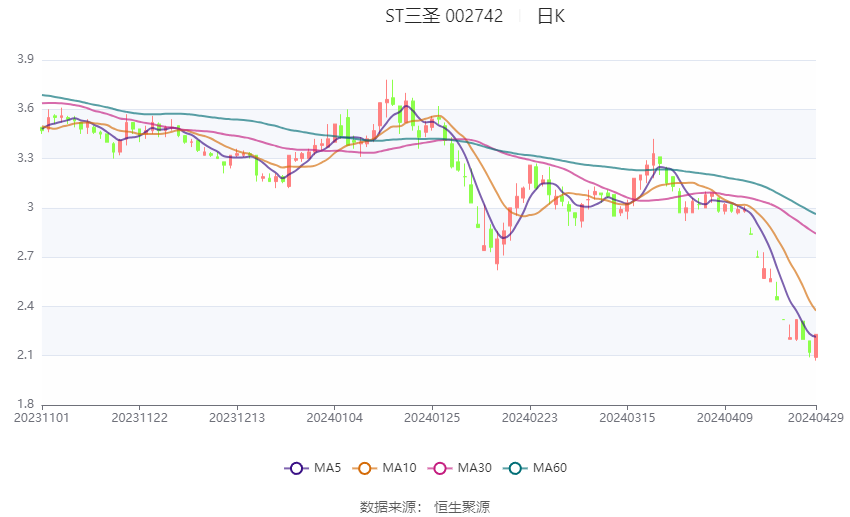Viewport: 850px width, 517px height.
Task: Toggle the MA5 legend series
Action: (x=309, y=467)
